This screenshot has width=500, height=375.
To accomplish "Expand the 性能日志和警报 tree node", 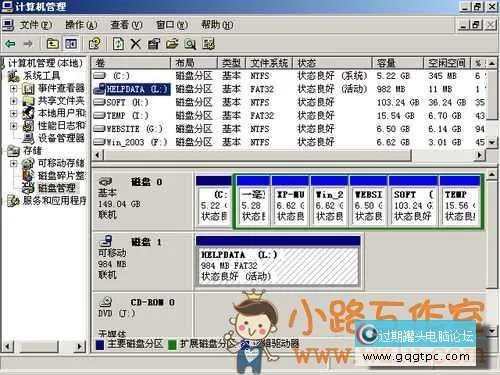I will click(13, 126).
